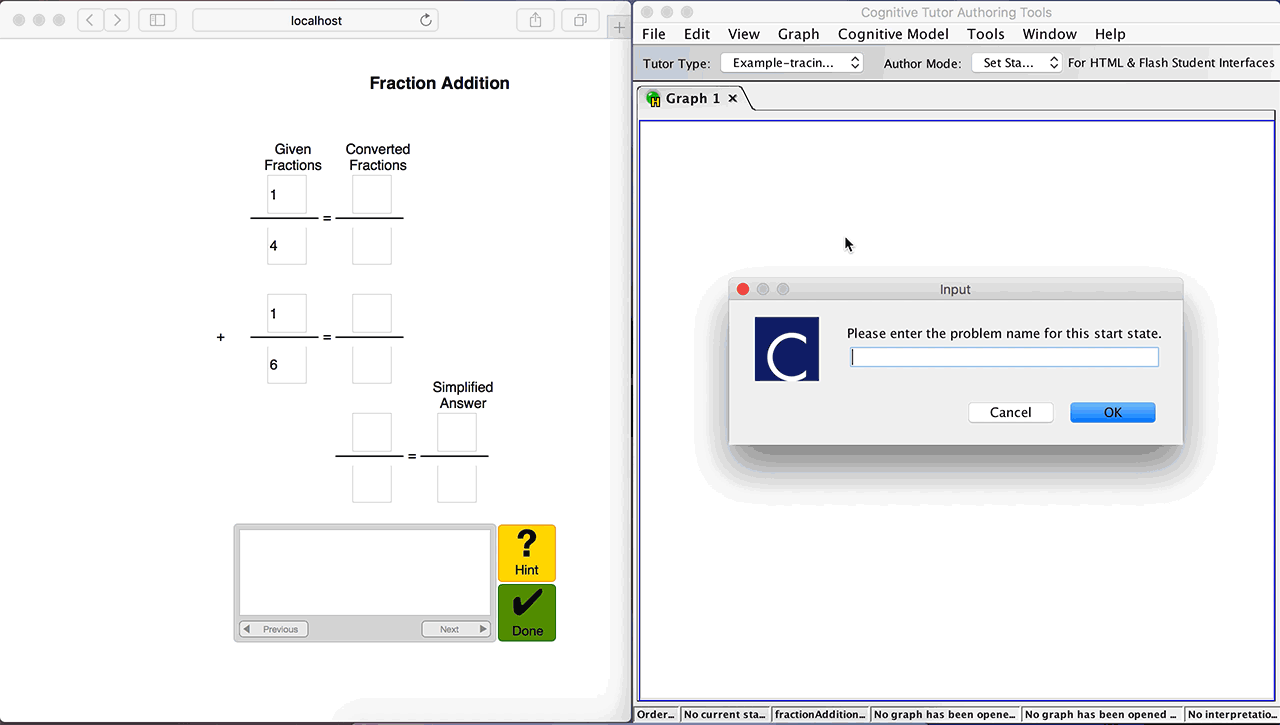Click the sidebar toggle icon in Safari

tap(157, 19)
